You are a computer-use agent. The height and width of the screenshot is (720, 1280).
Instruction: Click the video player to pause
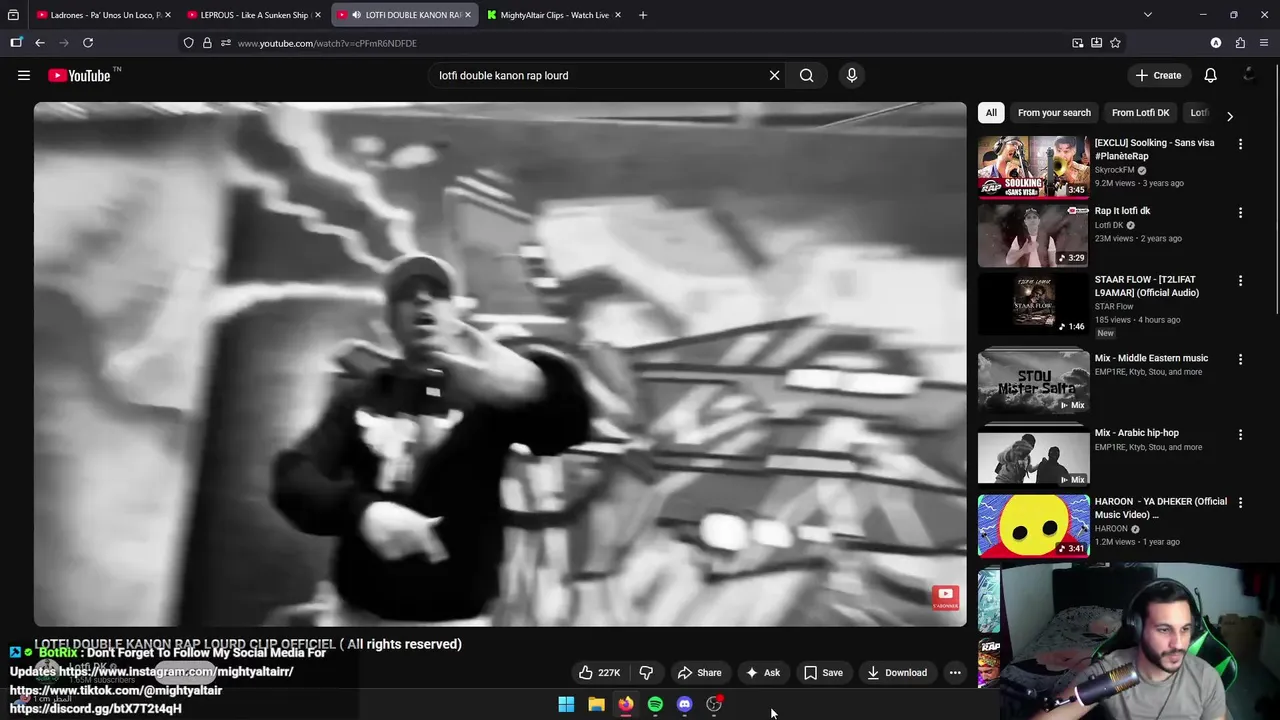click(500, 364)
